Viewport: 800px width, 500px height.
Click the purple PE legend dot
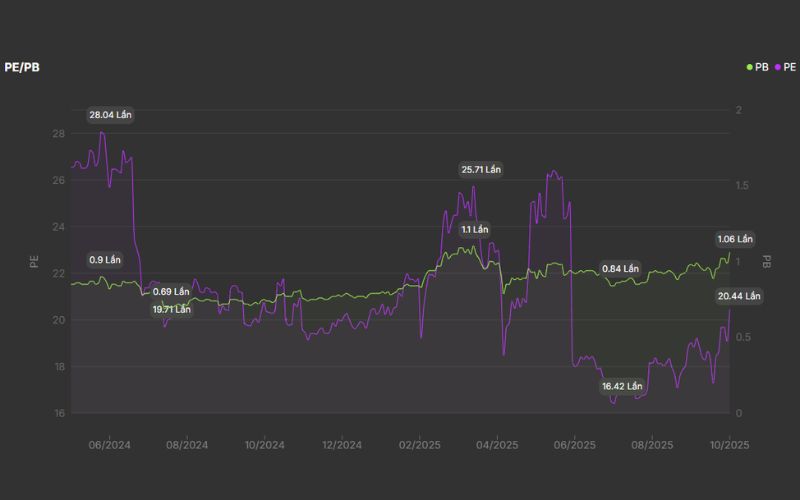coord(778,67)
